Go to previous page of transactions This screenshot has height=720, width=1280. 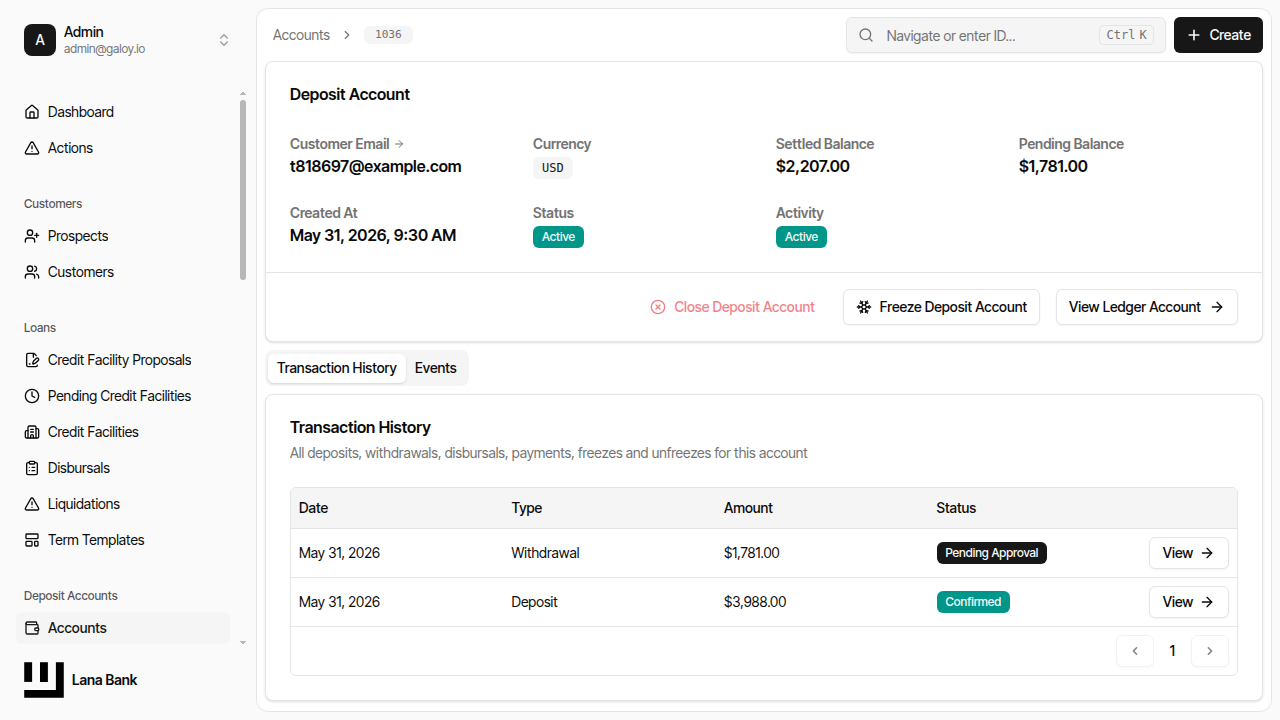coord(1135,651)
